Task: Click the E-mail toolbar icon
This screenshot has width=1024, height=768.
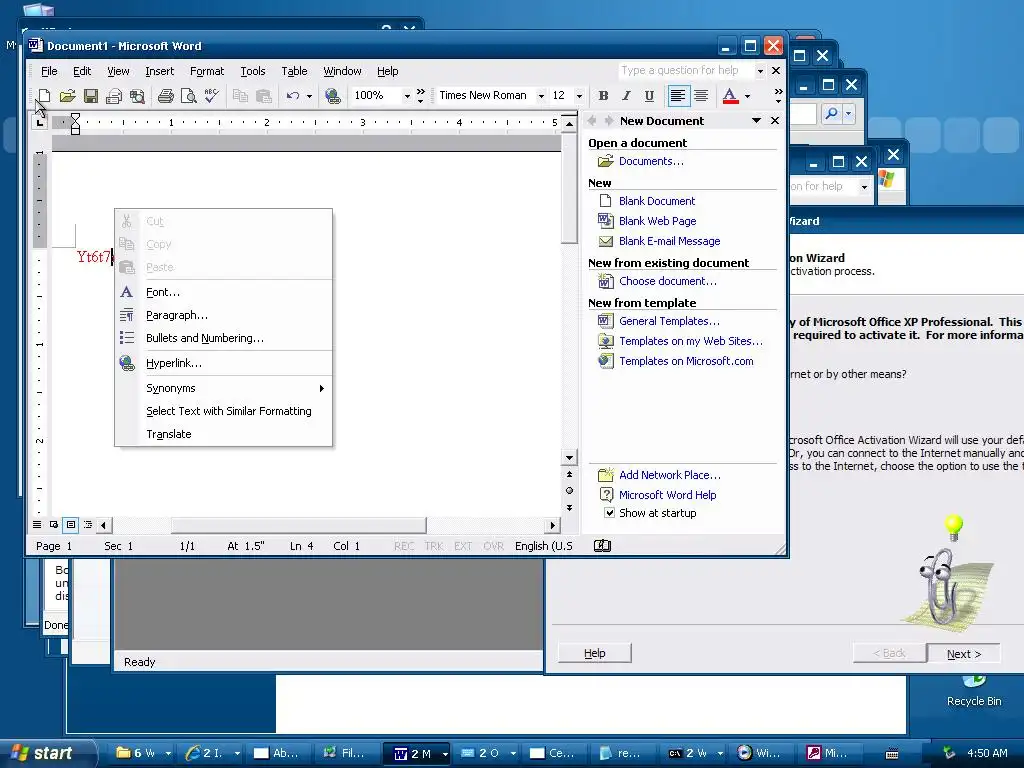Action: coord(114,96)
